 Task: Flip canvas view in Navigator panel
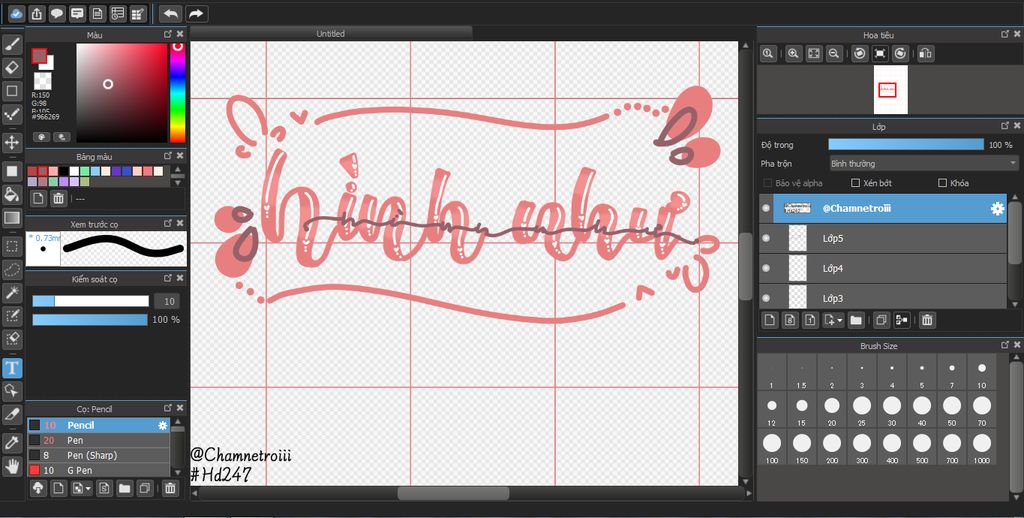pos(925,54)
